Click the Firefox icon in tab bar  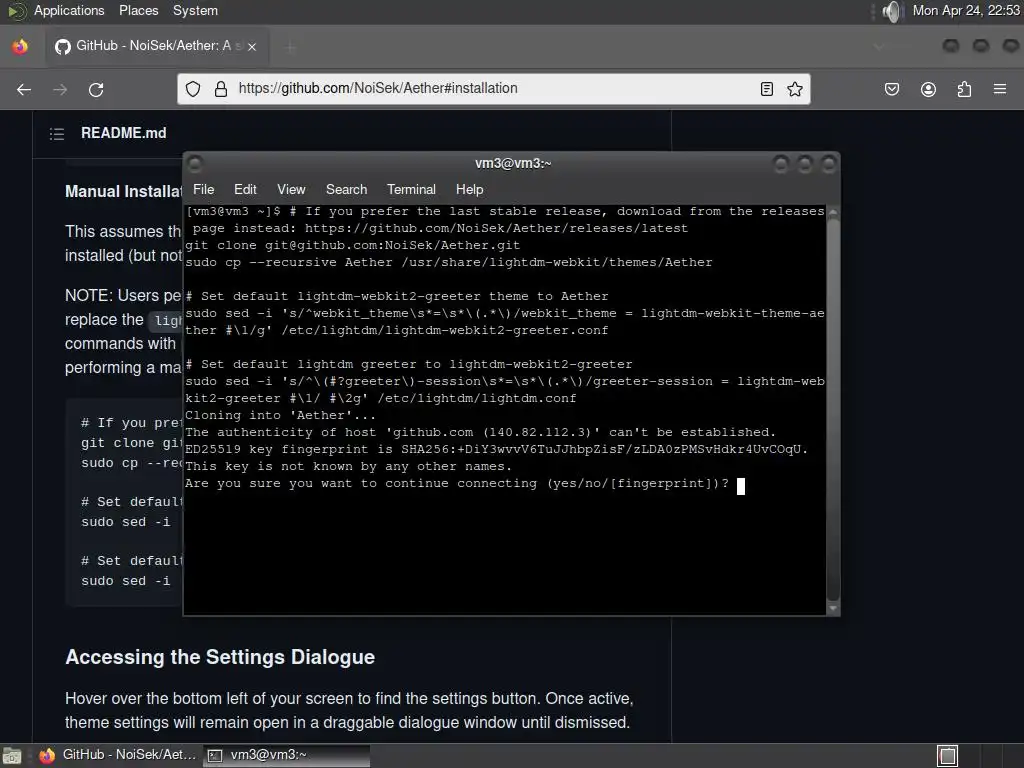tap(20, 46)
